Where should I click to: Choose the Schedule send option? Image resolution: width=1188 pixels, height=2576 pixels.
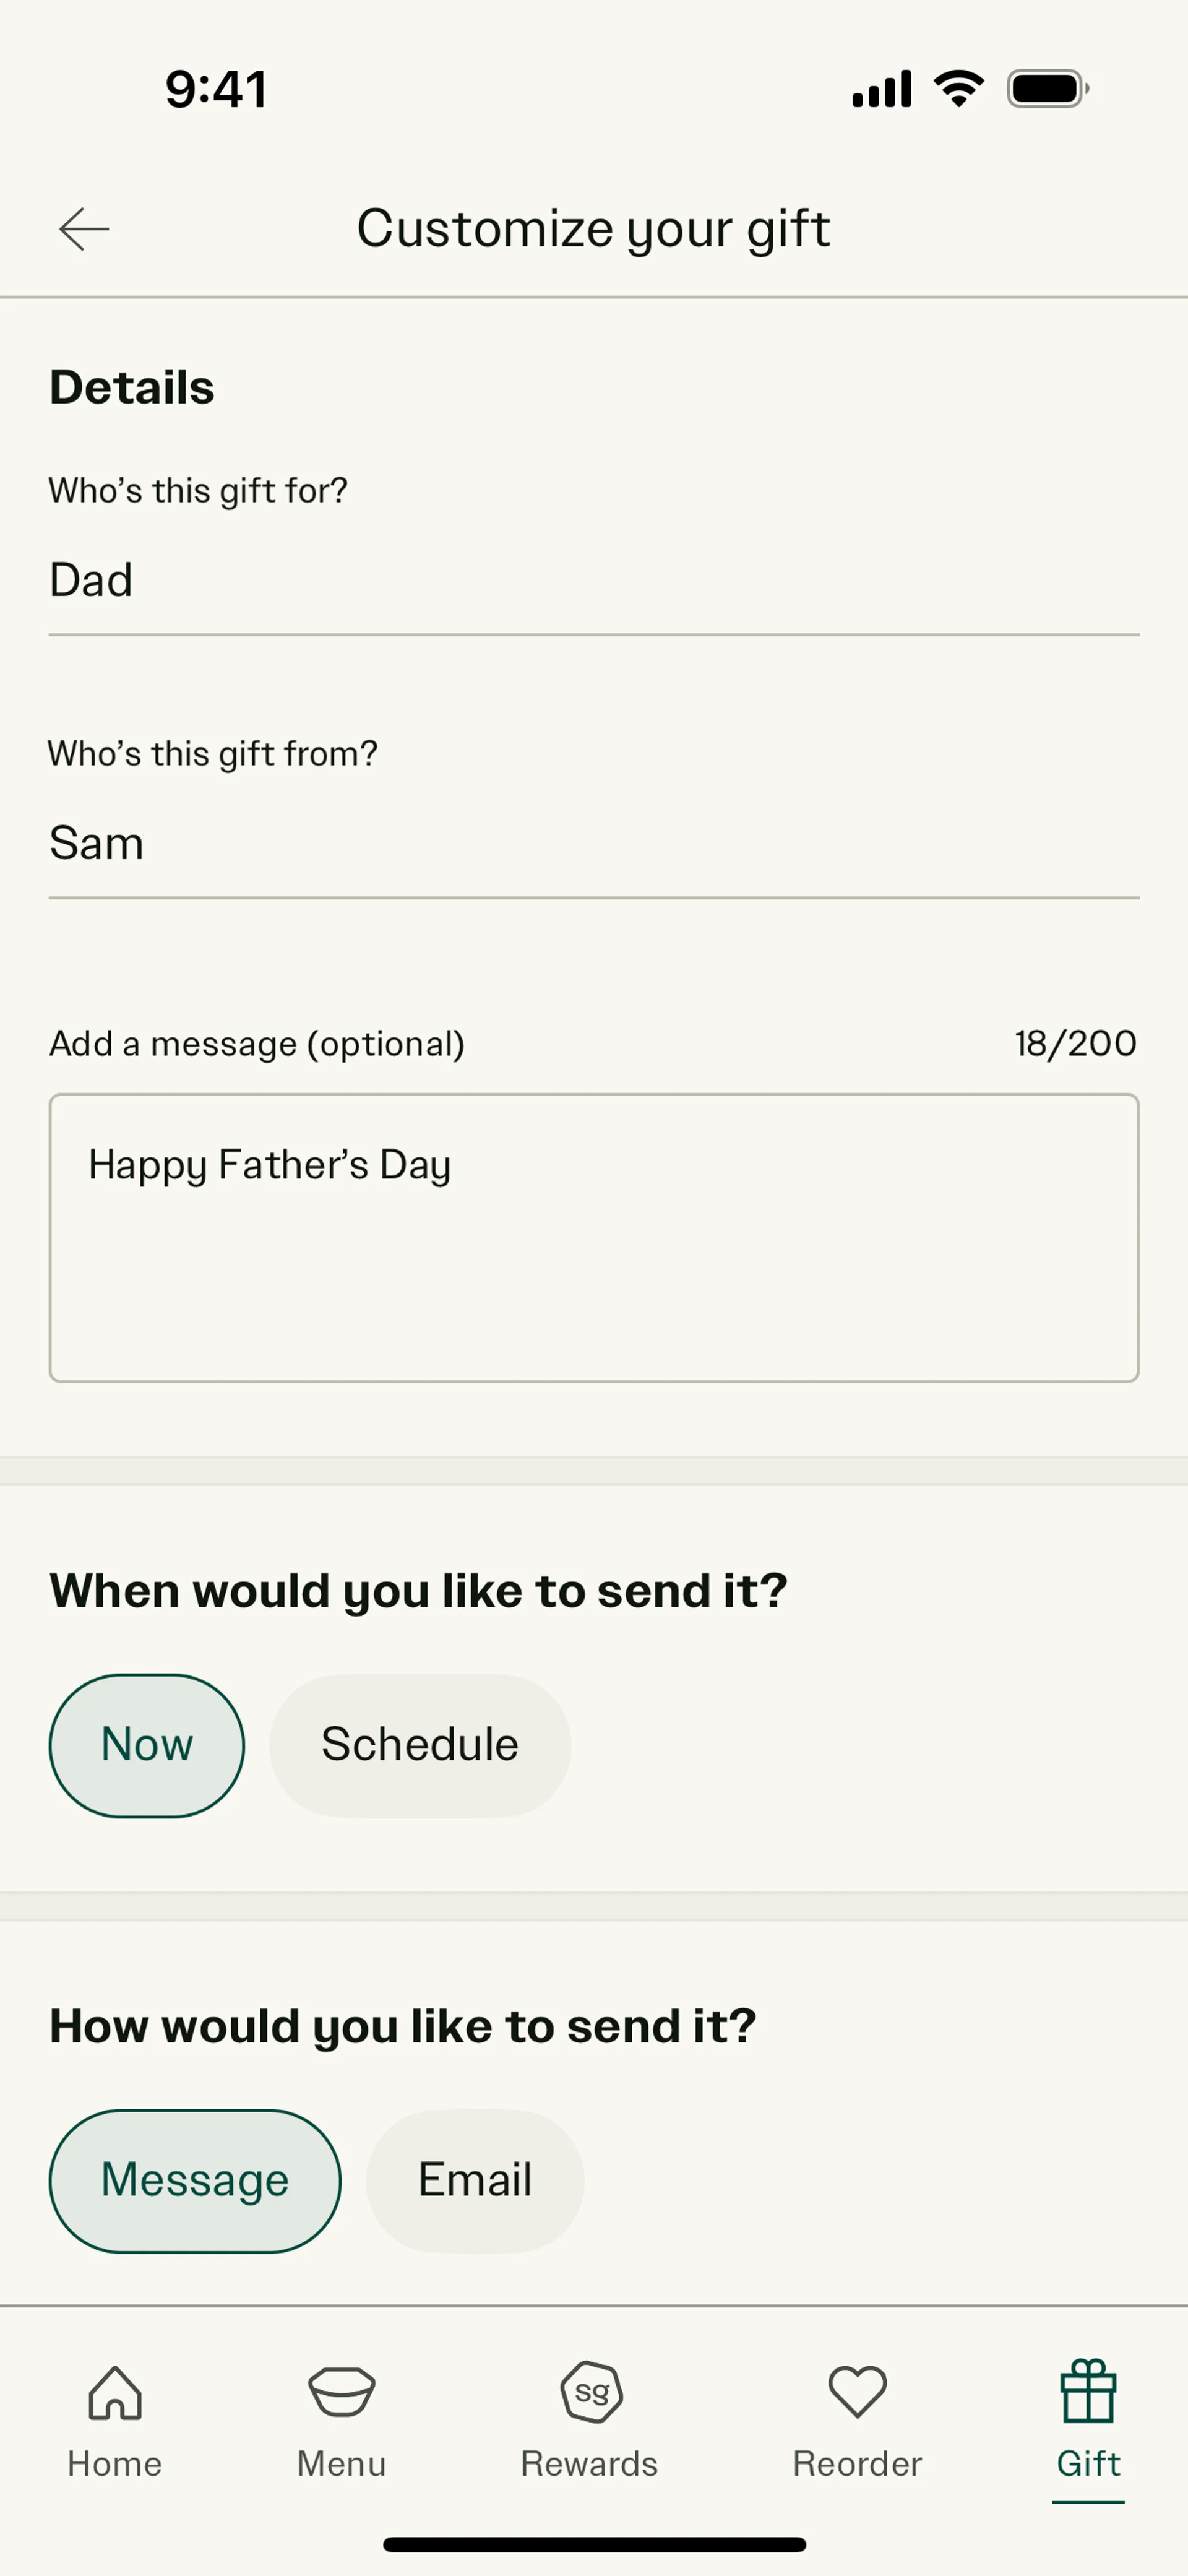pos(420,1745)
